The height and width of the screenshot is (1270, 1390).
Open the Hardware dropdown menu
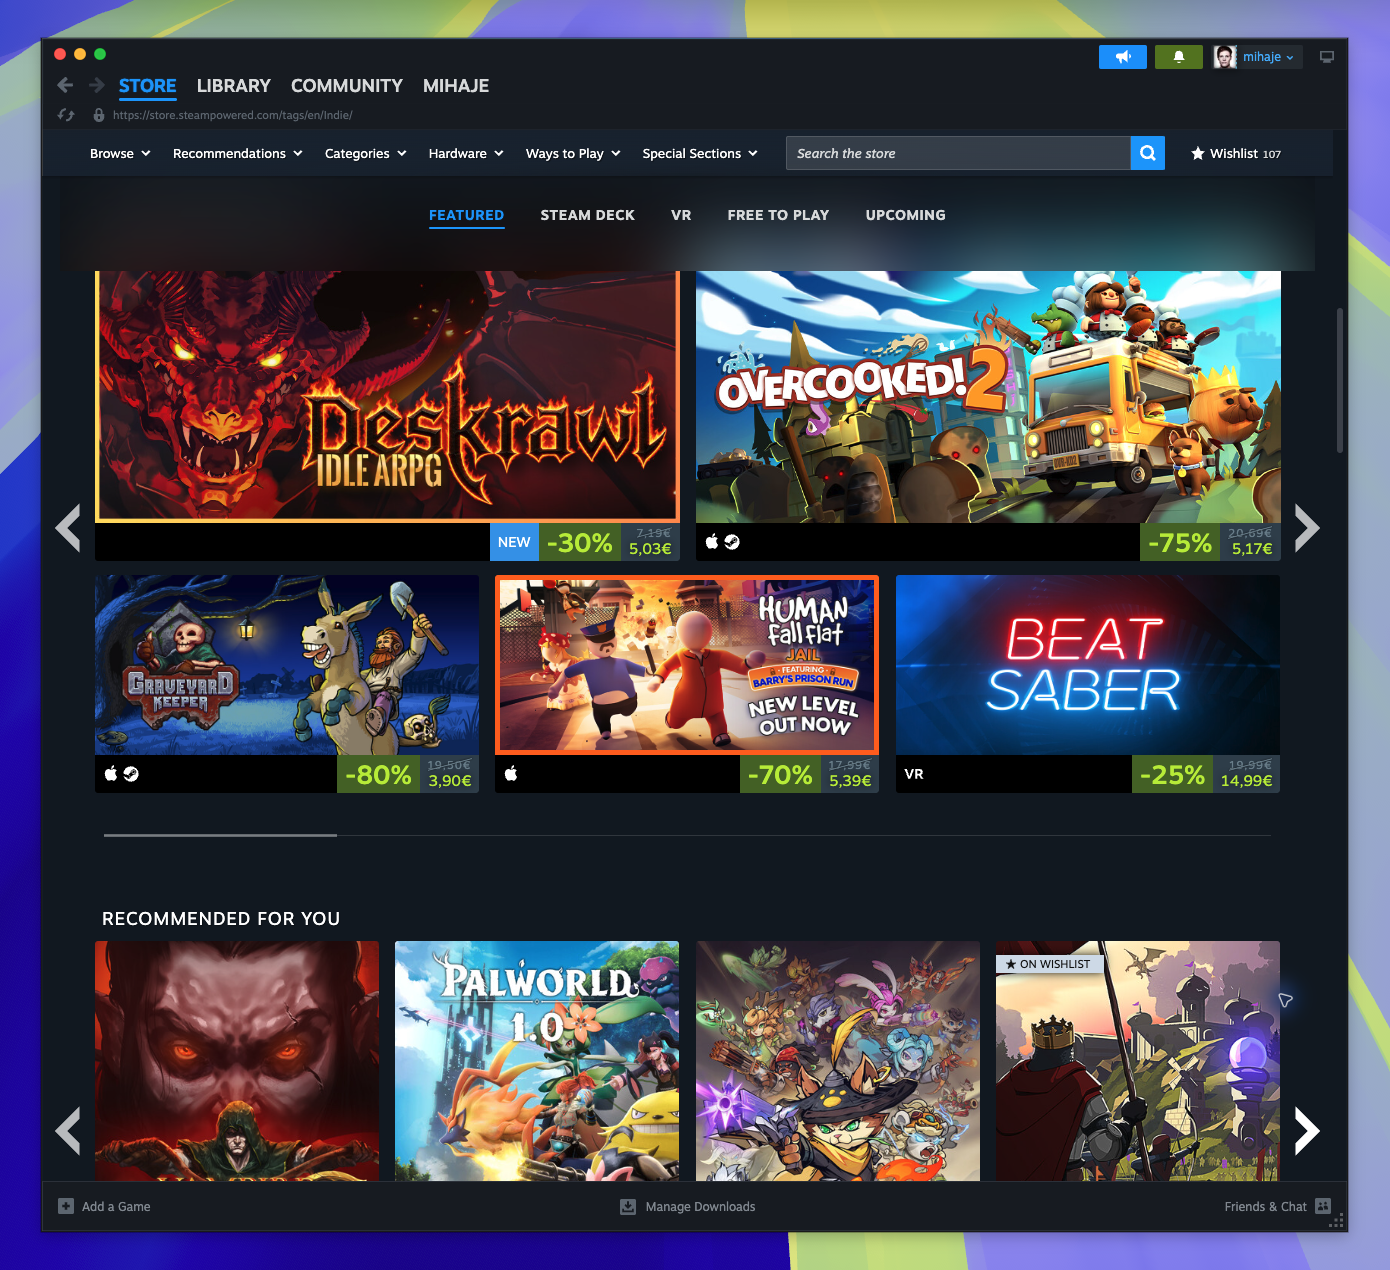[466, 153]
